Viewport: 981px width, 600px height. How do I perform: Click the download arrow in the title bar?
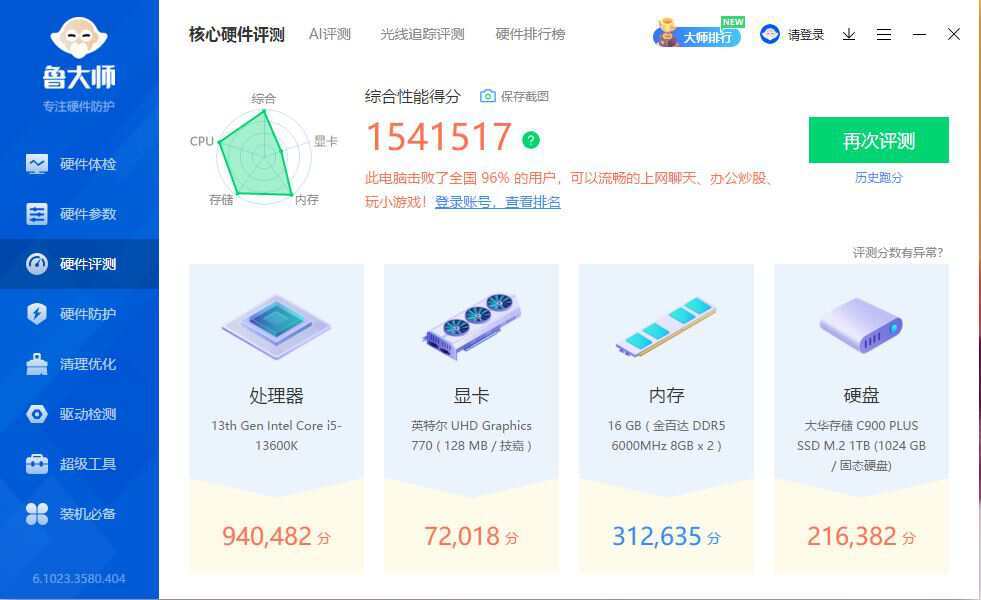(x=848, y=34)
